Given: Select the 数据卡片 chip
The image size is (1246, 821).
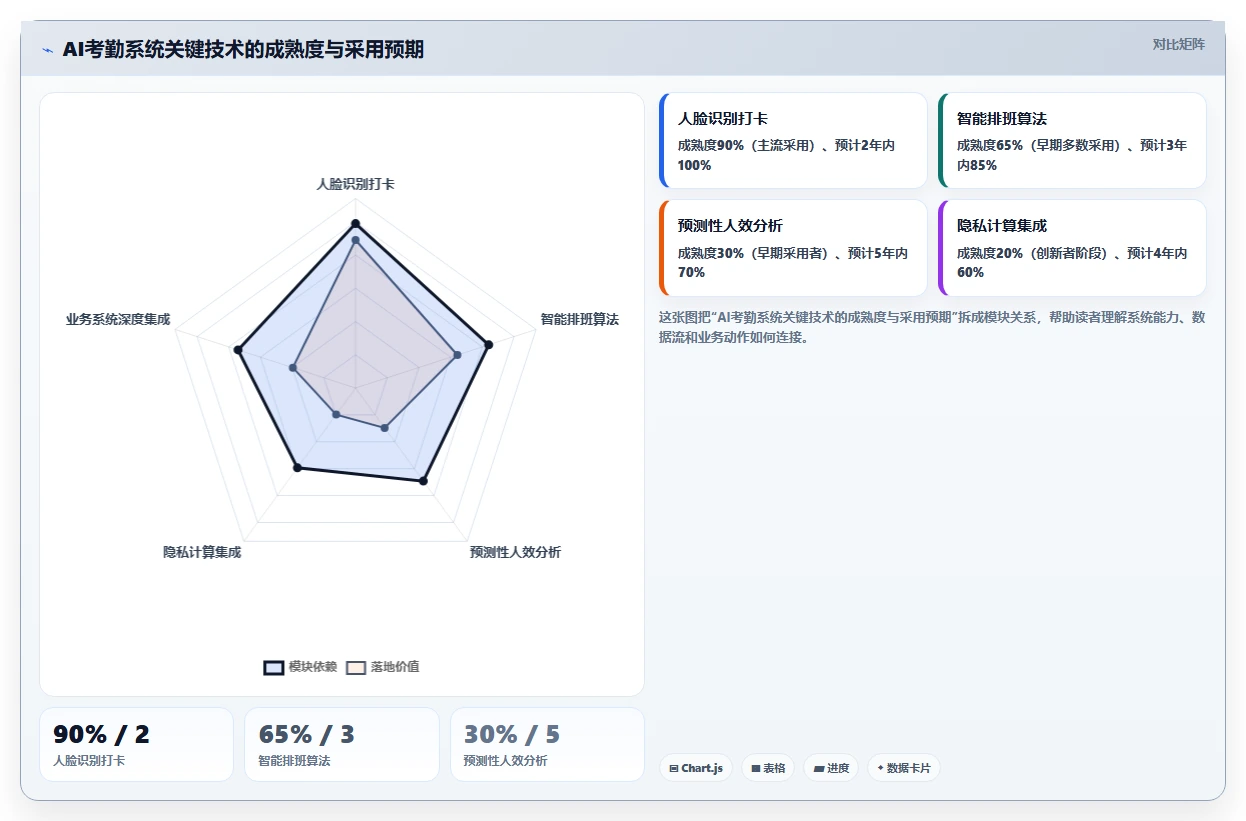Looking at the screenshot, I should click(x=904, y=768).
